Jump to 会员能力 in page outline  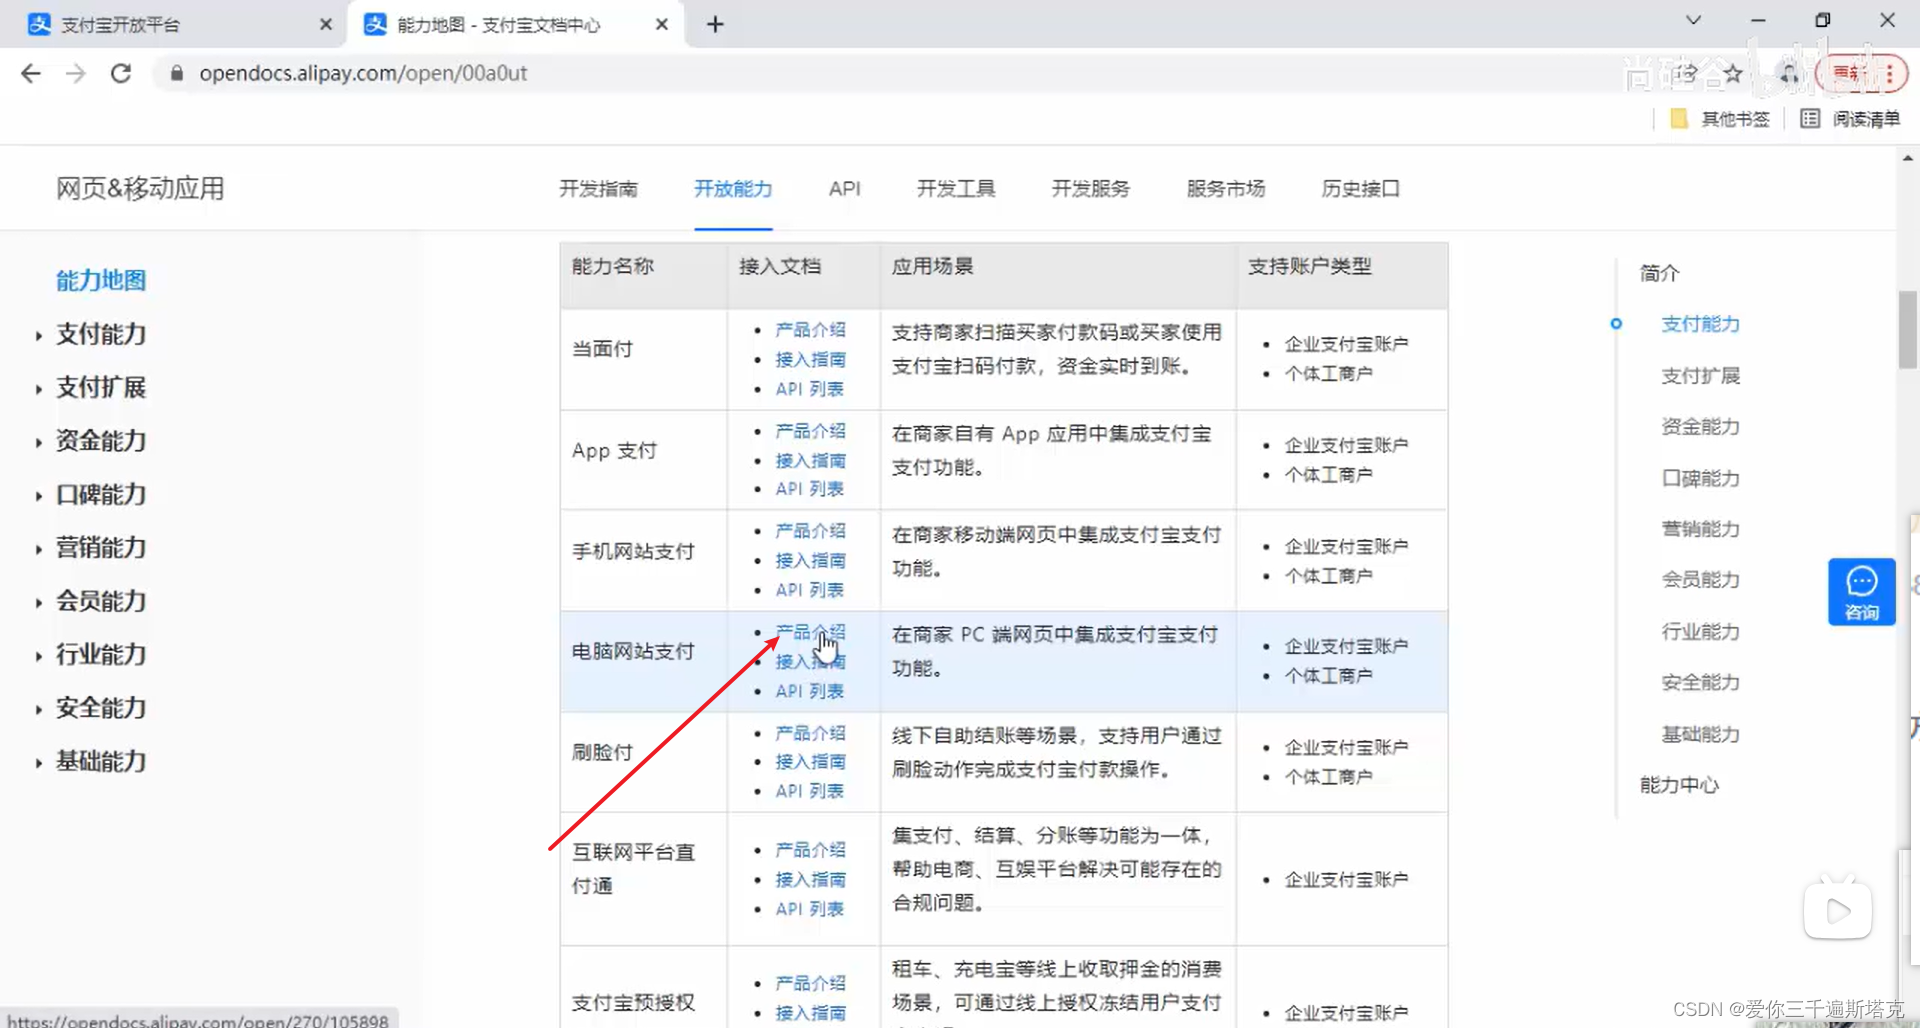pyautogui.click(x=1700, y=580)
